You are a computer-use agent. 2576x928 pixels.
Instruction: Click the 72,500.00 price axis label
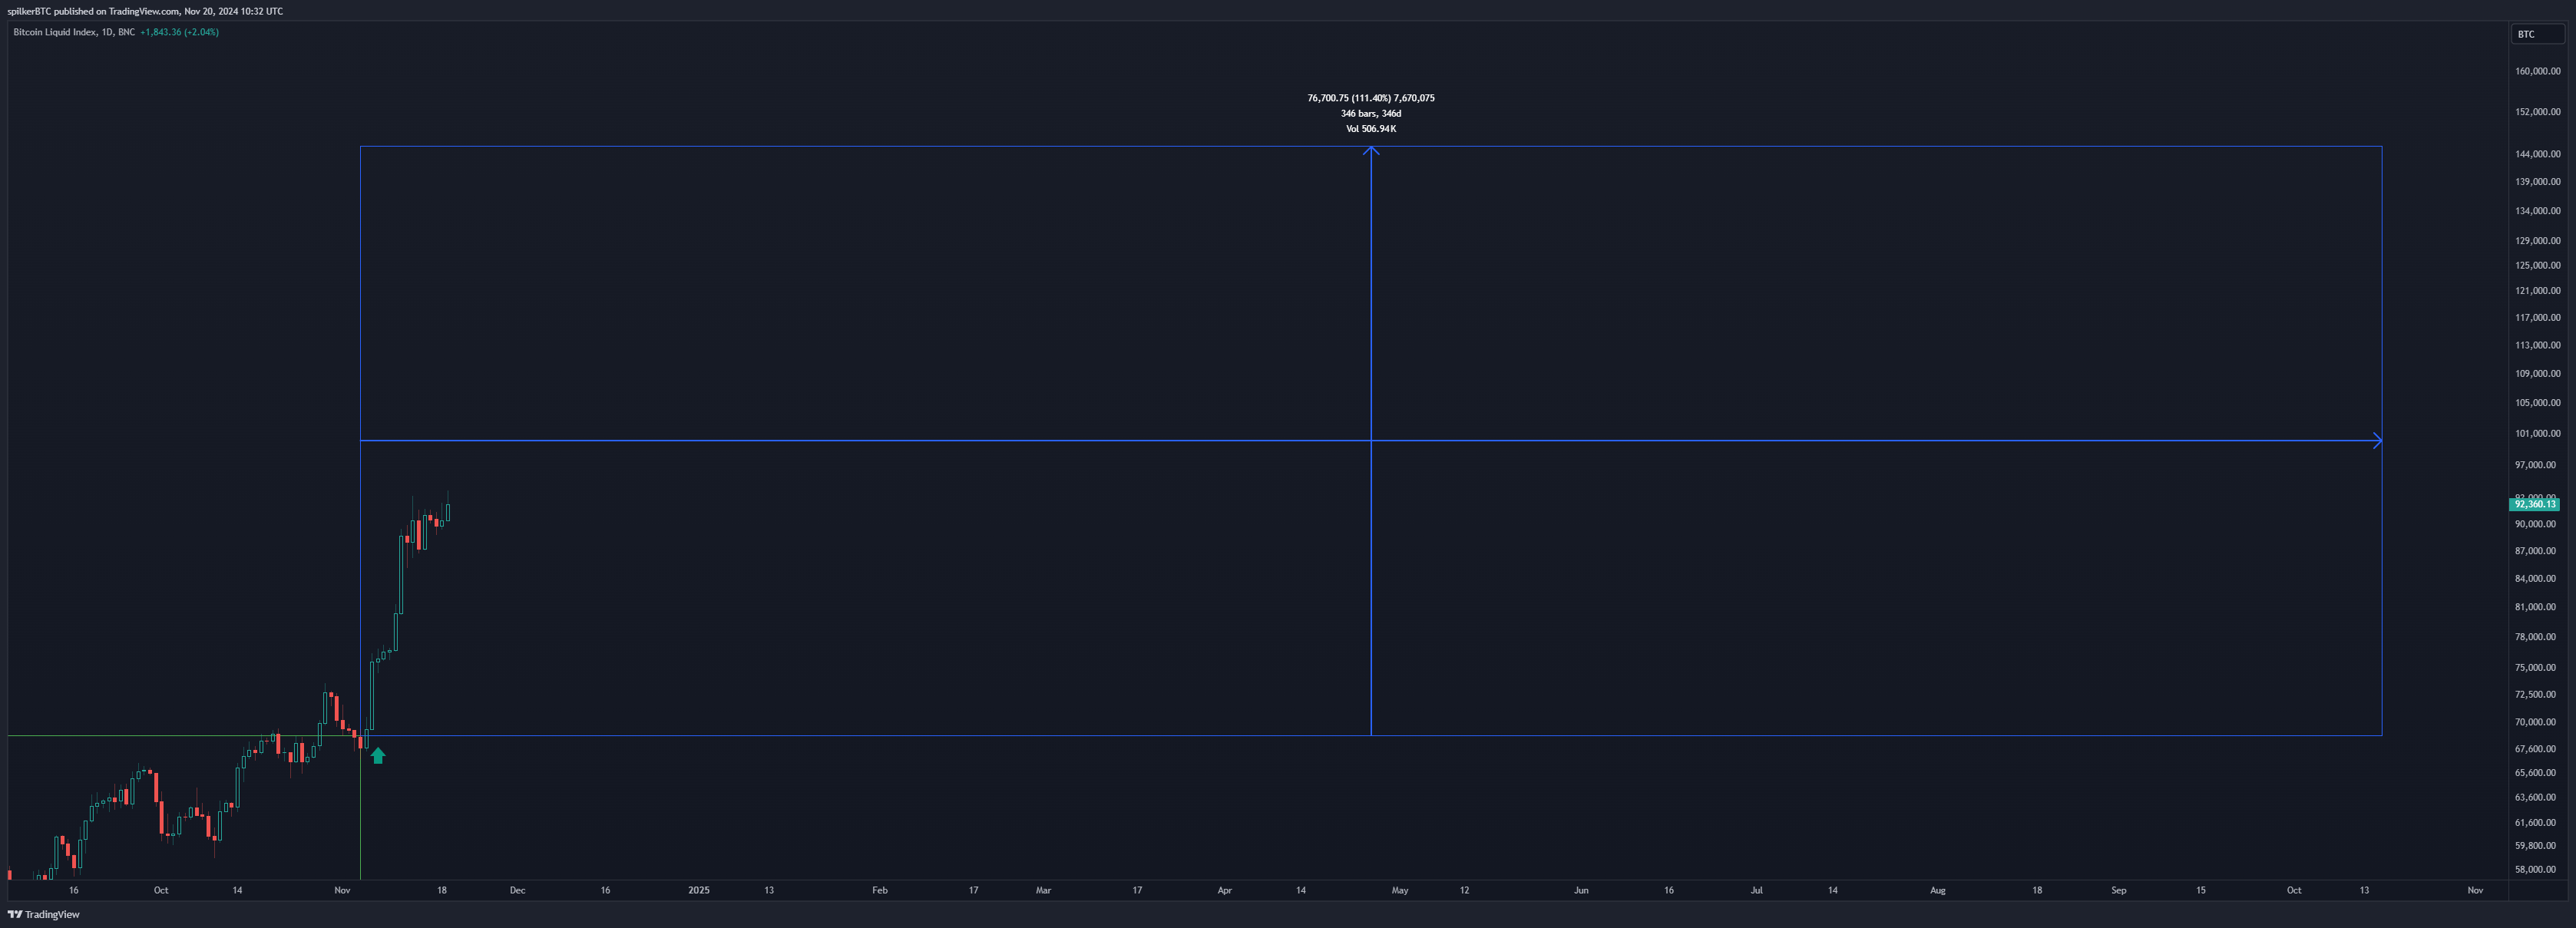coord(2536,695)
